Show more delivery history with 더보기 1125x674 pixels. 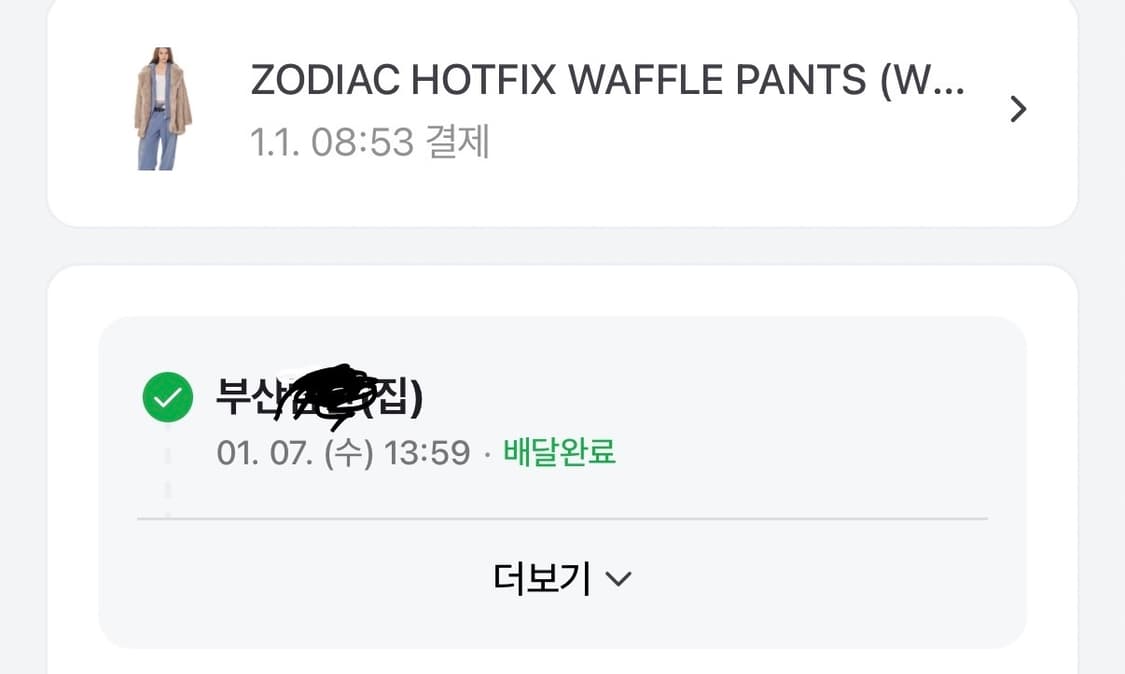562,577
